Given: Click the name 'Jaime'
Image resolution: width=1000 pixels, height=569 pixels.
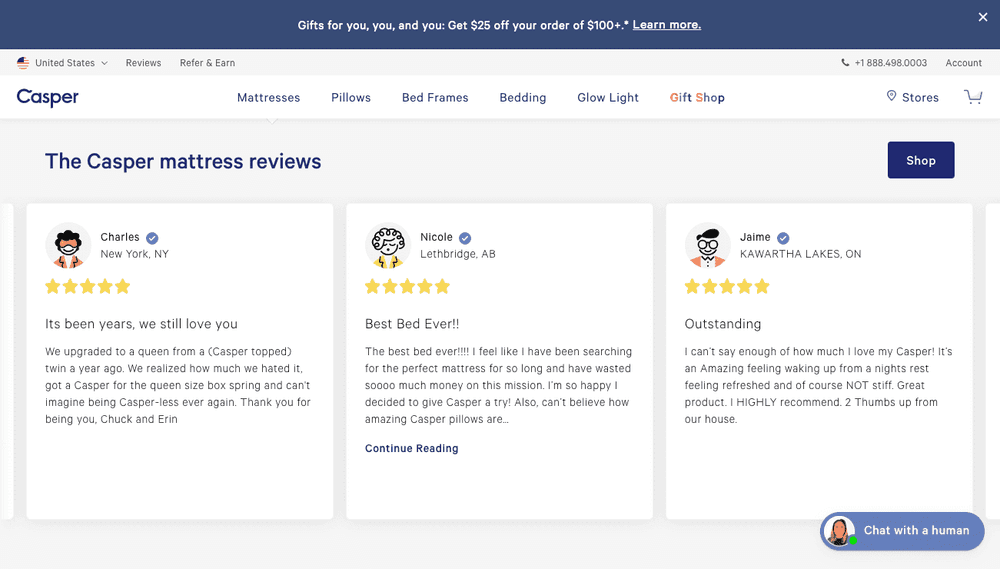Looking at the screenshot, I should pyautogui.click(x=755, y=237).
